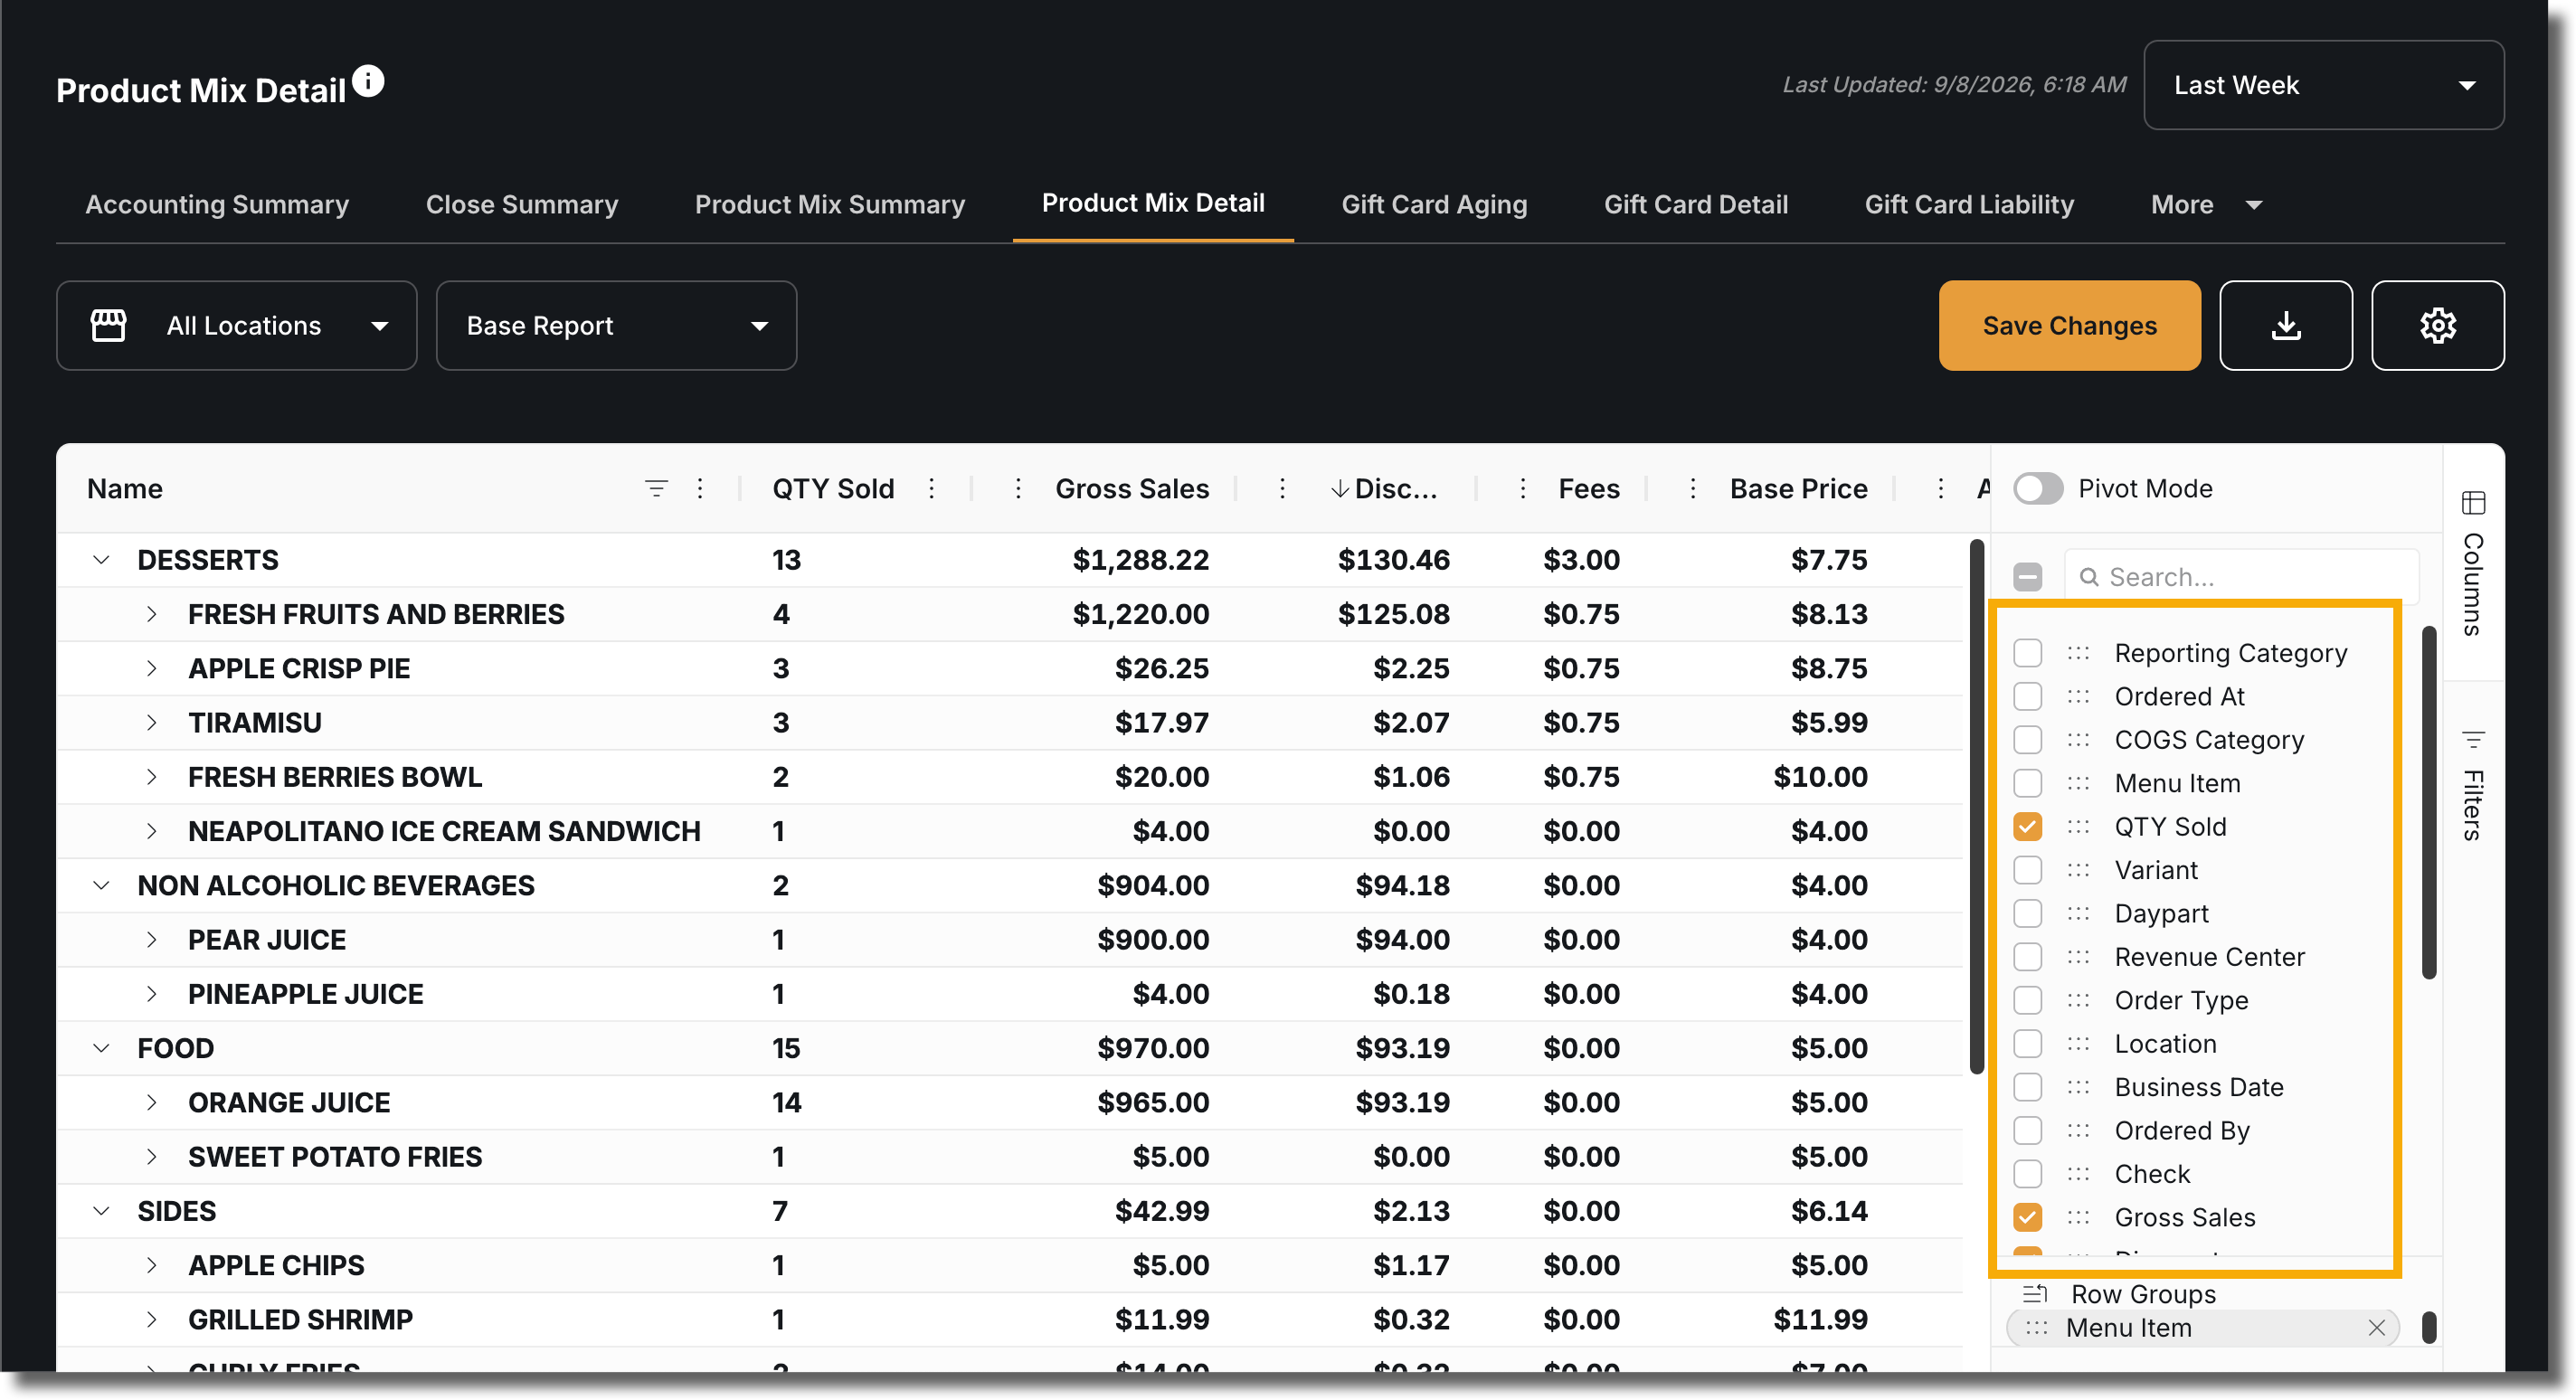The width and height of the screenshot is (2576, 1400).
Task: Open the Discount column three-dot menu
Action: click(x=1282, y=488)
